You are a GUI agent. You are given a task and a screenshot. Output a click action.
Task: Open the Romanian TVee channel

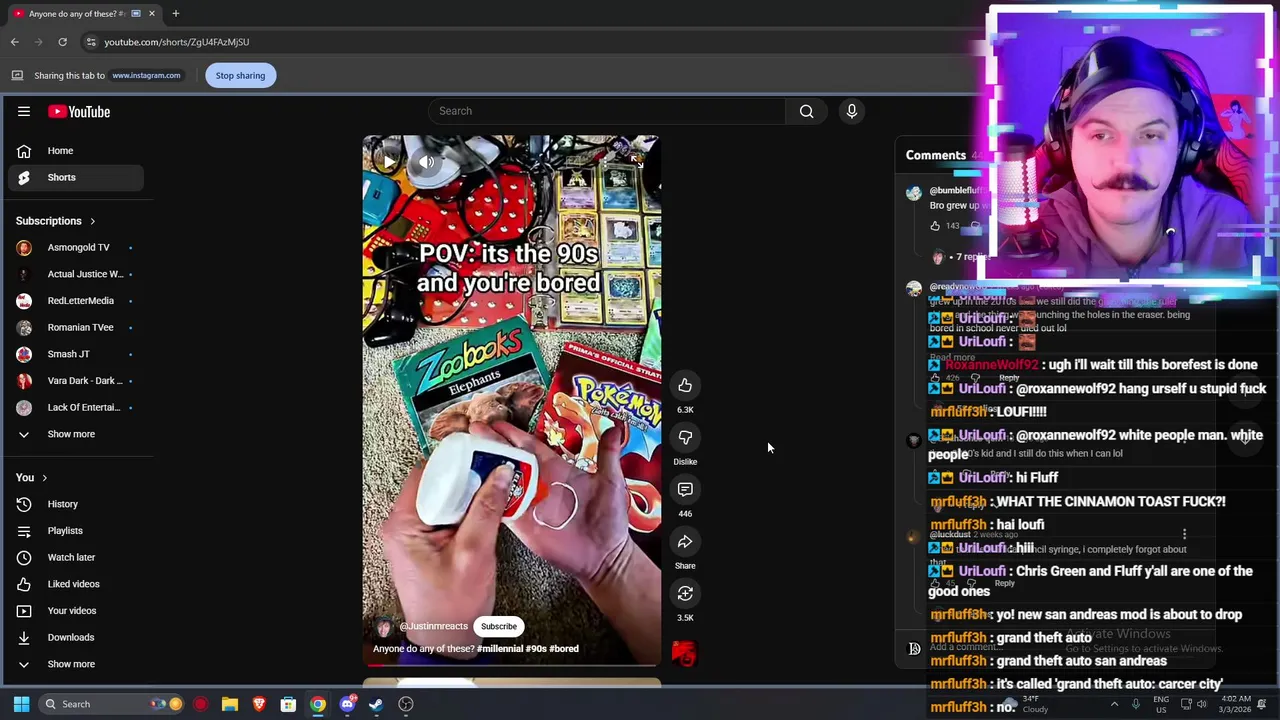click(x=76, y=327)
